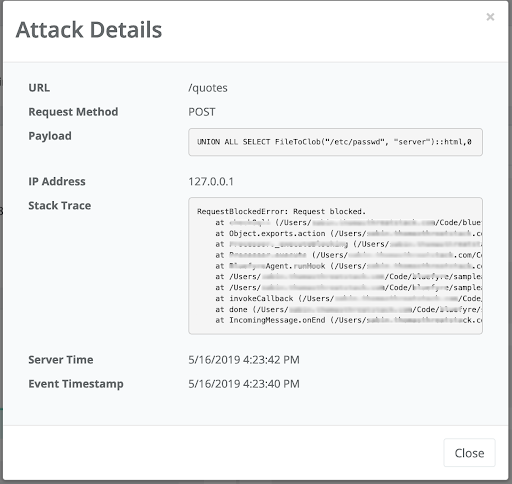The width and height of the screenshot is (512, 484).
Task: Select the 127.0.0.1 IP address
Action: click(x=211, y=182)
